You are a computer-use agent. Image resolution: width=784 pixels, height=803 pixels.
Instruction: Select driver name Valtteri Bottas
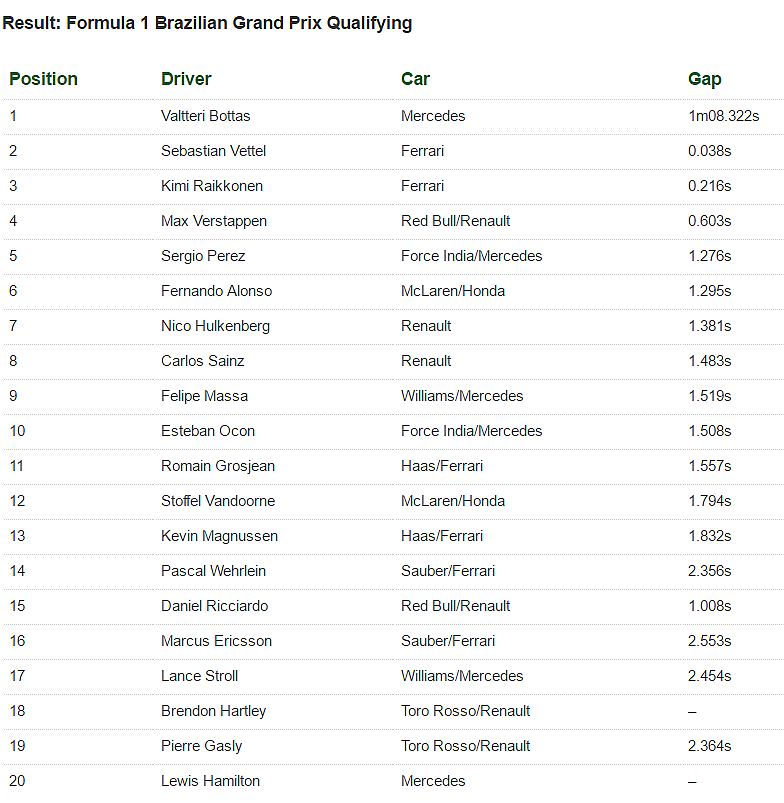(205, 116)
